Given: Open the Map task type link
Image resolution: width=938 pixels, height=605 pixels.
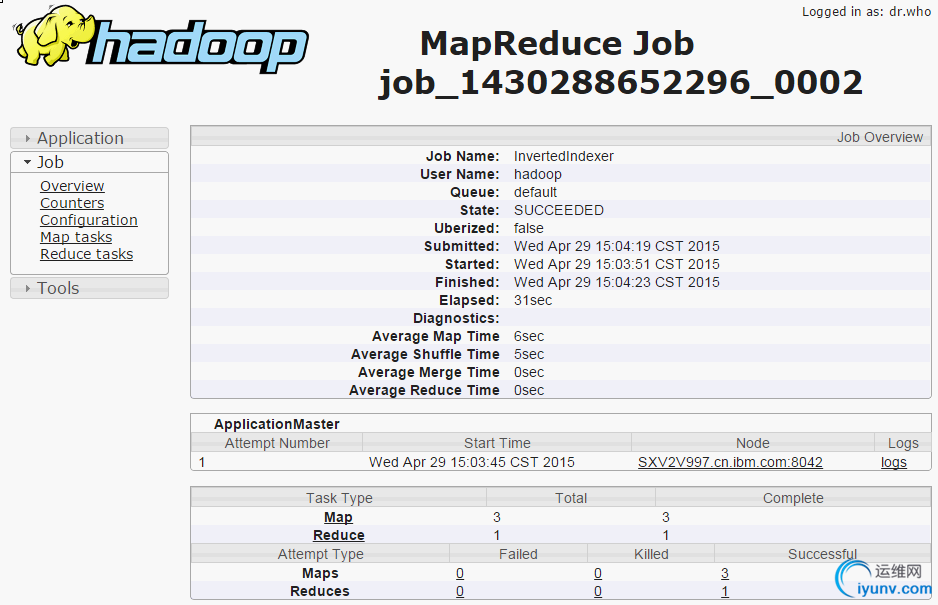Looking at the screenshot, I should pos(338,517).
